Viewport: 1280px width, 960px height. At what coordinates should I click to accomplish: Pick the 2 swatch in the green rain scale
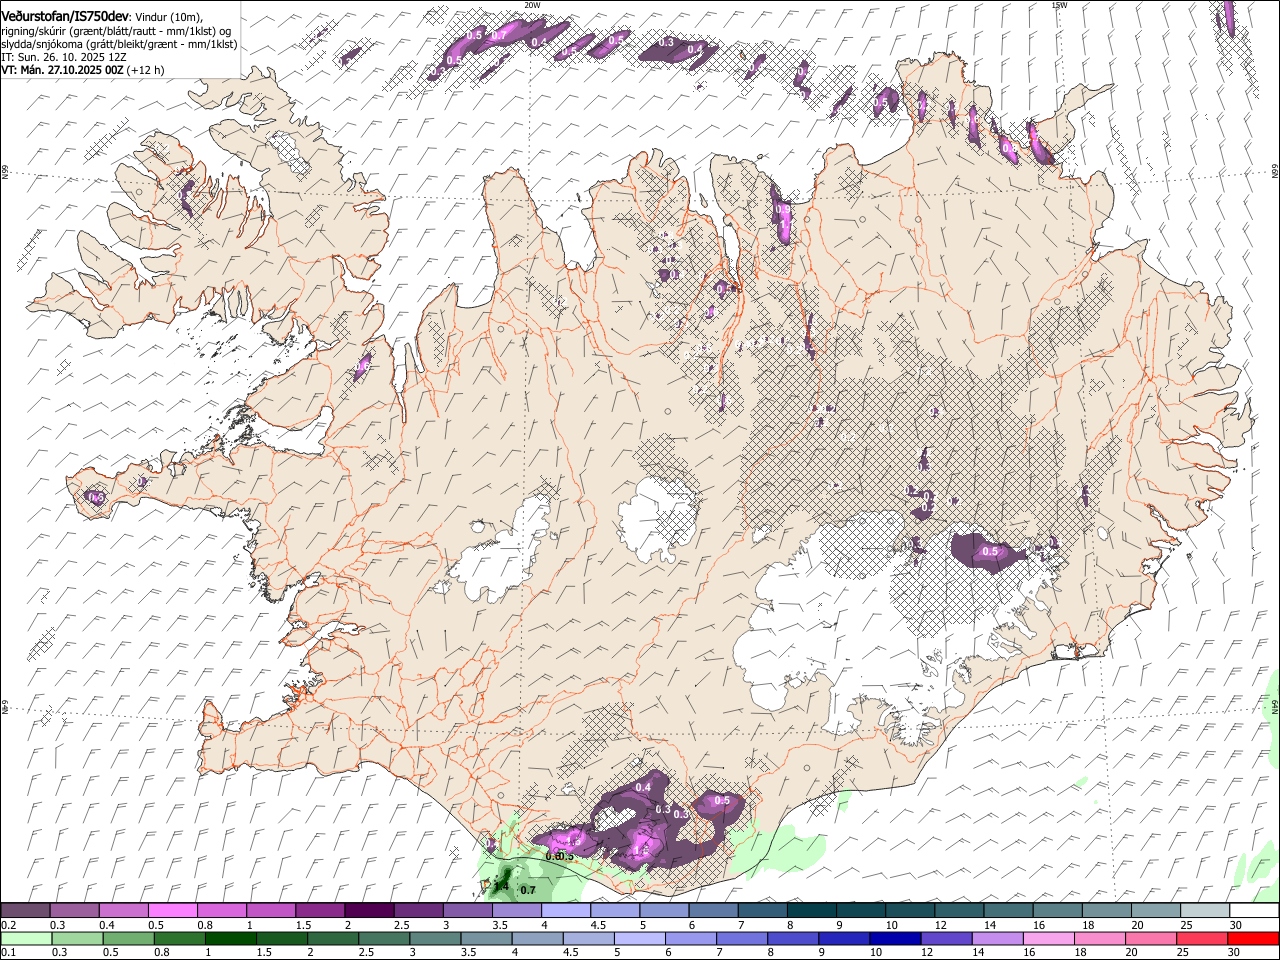(x=333, y=938)
